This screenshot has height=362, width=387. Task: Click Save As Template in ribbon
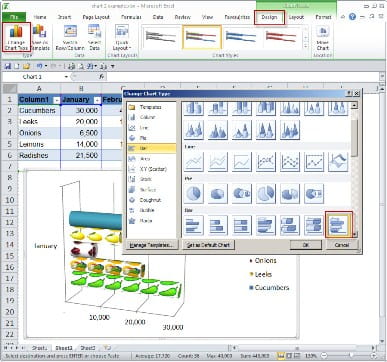pyautogui.click(x=41, y=37)
